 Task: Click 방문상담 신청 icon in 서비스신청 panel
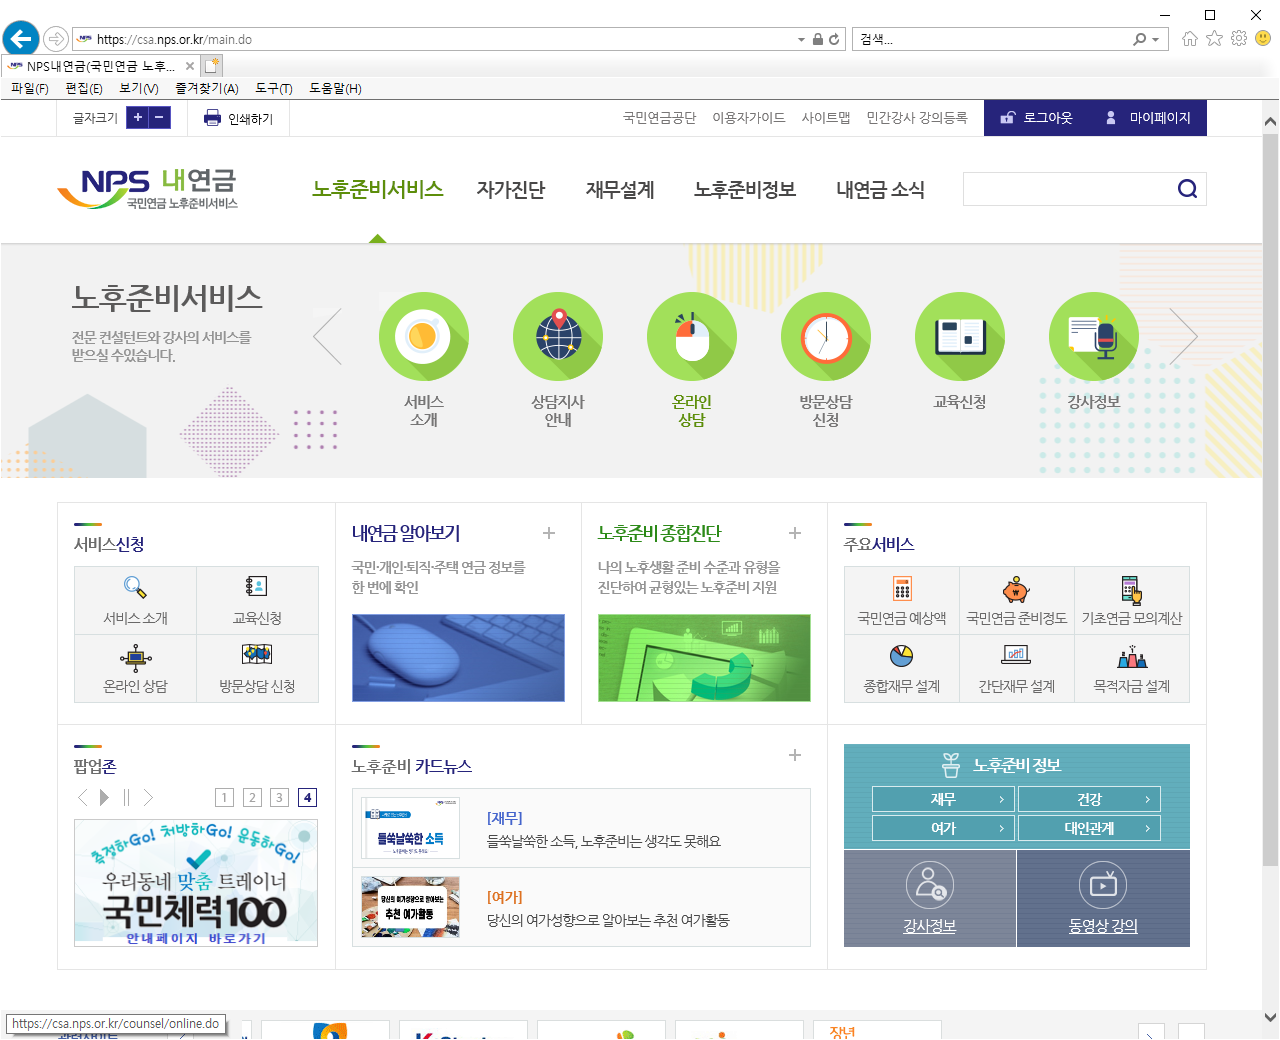pos(257,654)
